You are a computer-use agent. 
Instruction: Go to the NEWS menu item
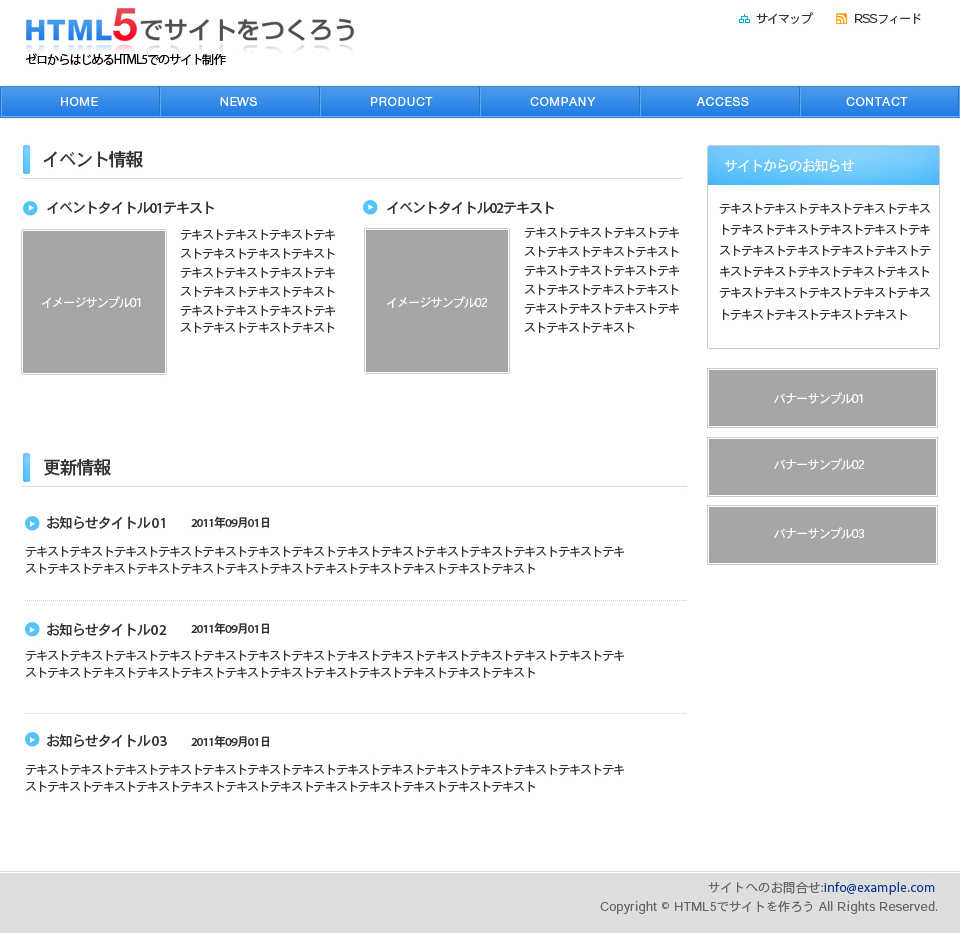point(239,102)
